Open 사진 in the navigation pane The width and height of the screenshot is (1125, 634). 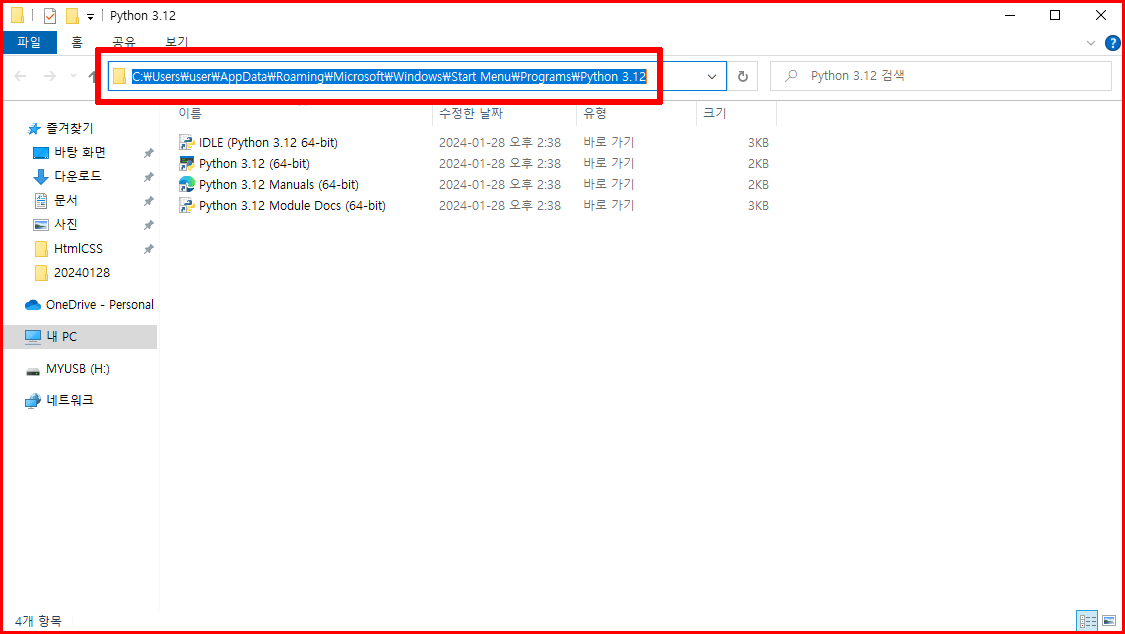click(66, 224)
